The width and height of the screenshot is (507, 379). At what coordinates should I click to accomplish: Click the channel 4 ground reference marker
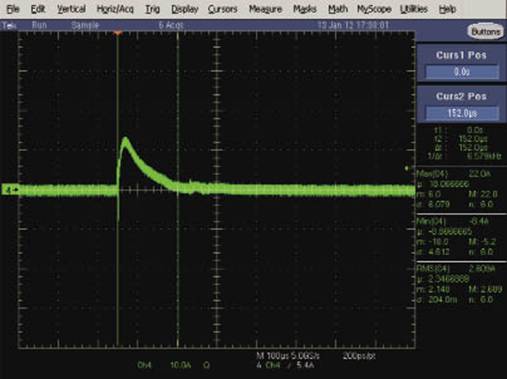[10, 190]
